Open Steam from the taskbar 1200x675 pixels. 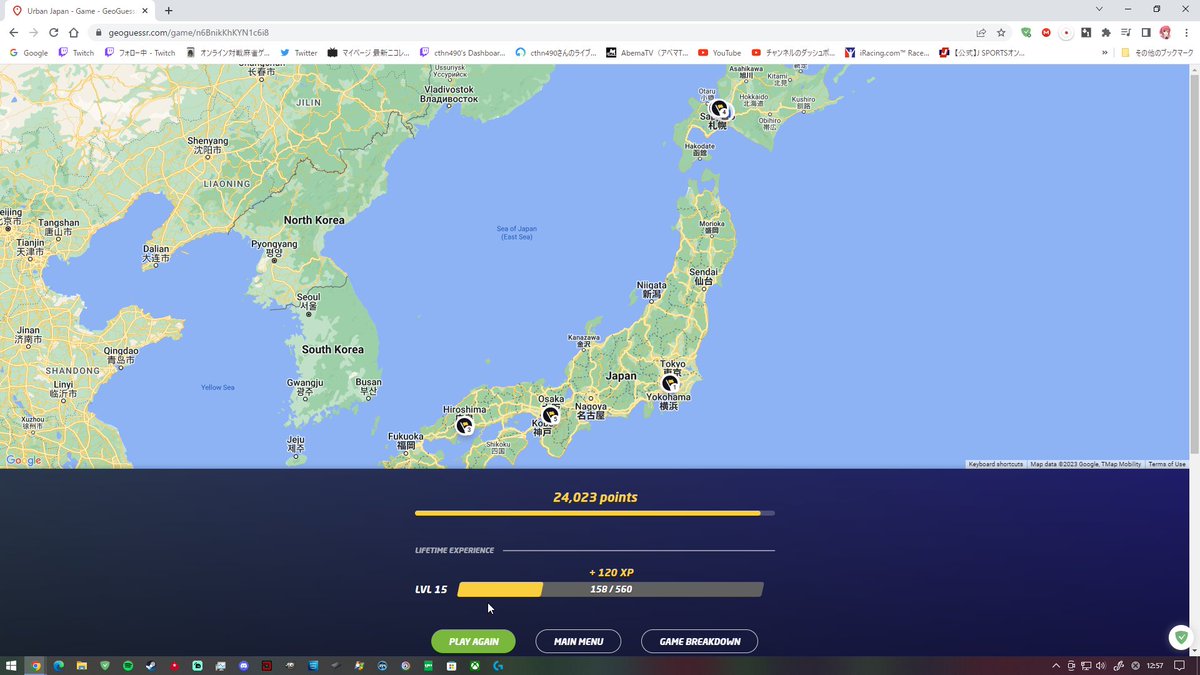[x=151, y=665]
